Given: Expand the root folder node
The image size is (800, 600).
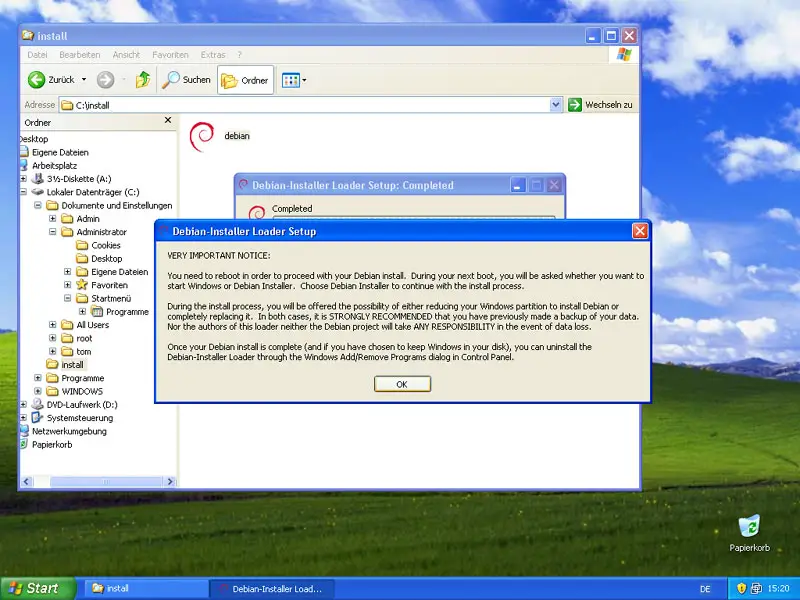Looking at the screenshot, I should coord(53,338).
